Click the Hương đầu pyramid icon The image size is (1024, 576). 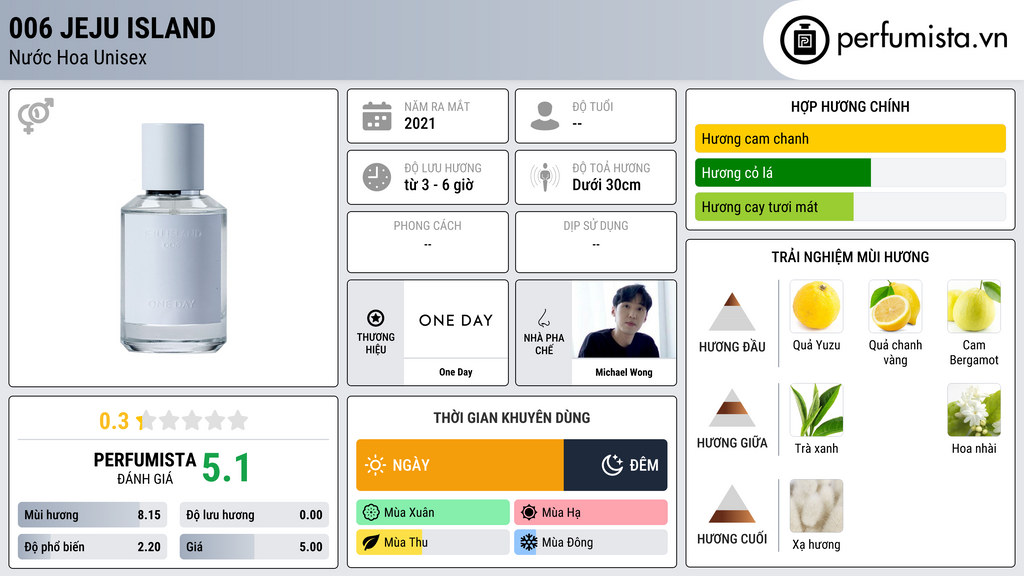pos(732,312)
